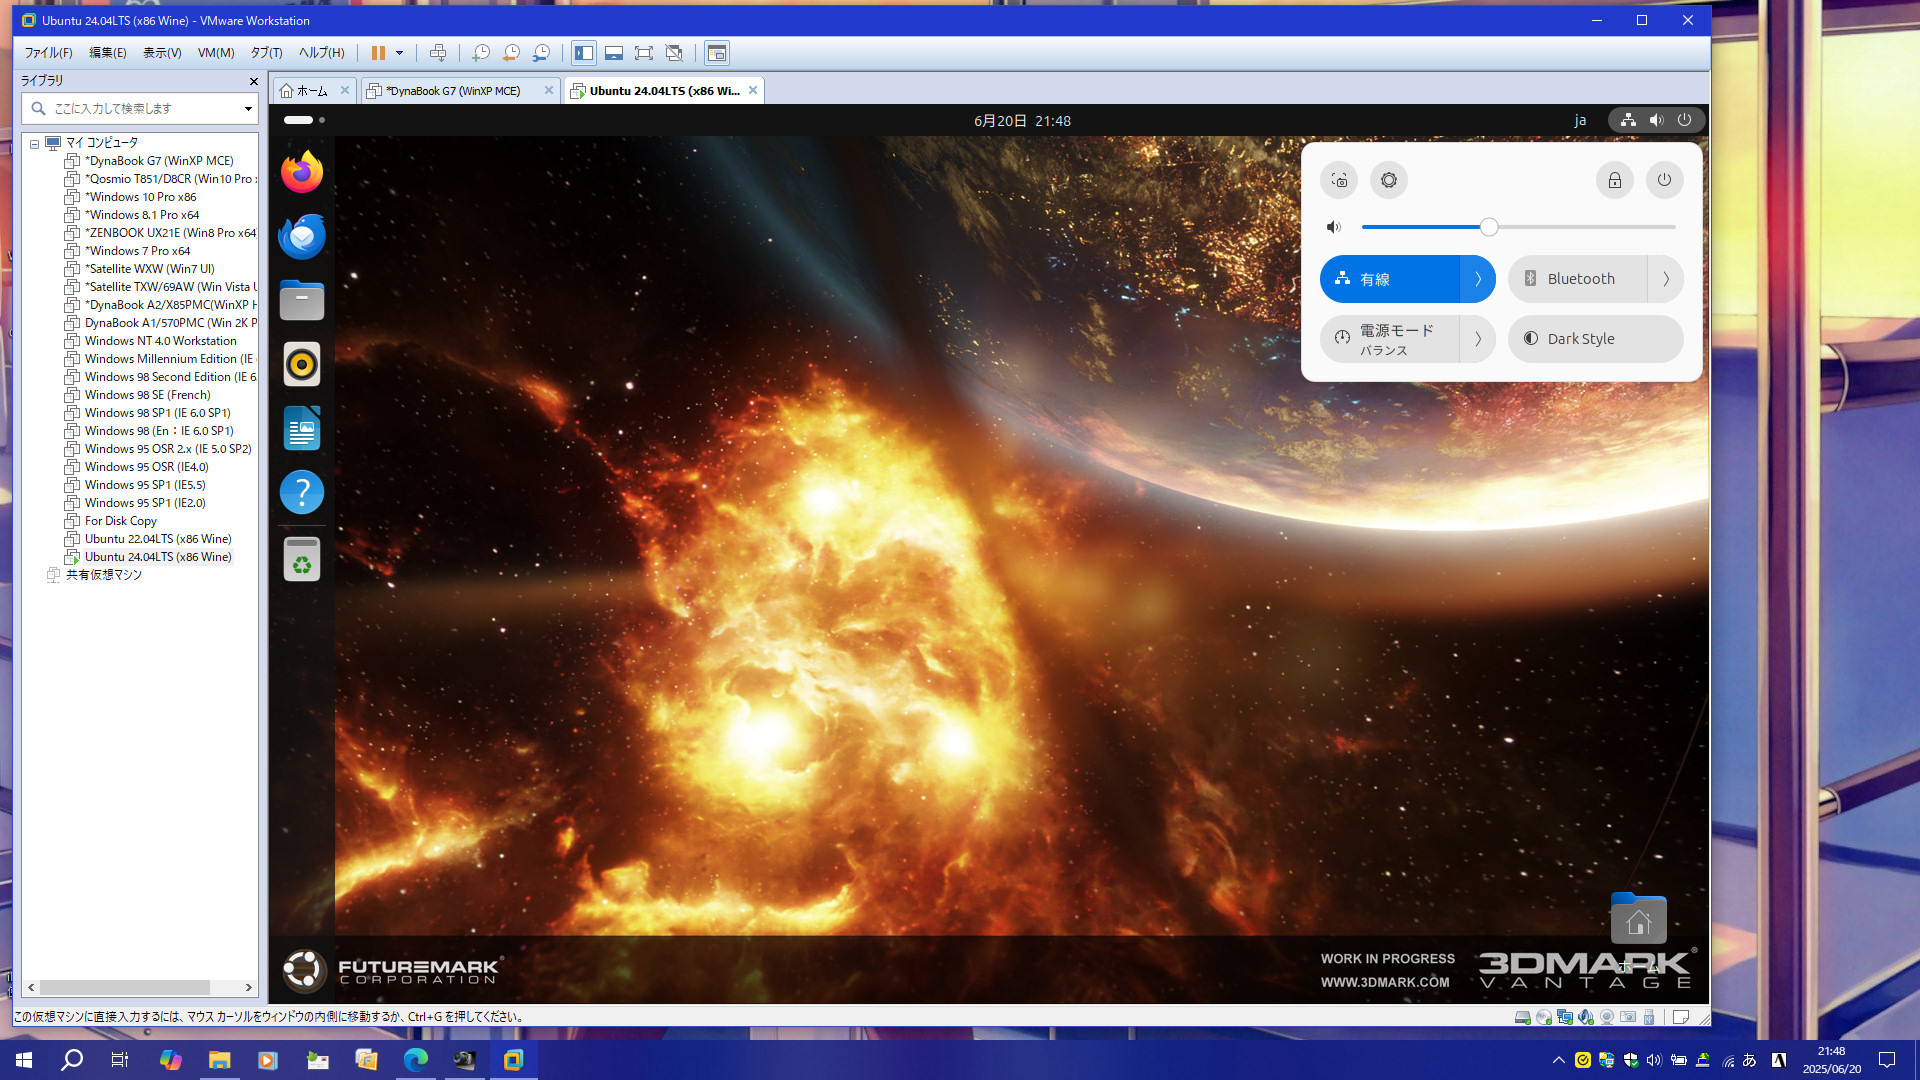This screenshot has height=1080, width=1920.
Task: Lock the screen from quick settings
Action: (x=1614, y=180)
